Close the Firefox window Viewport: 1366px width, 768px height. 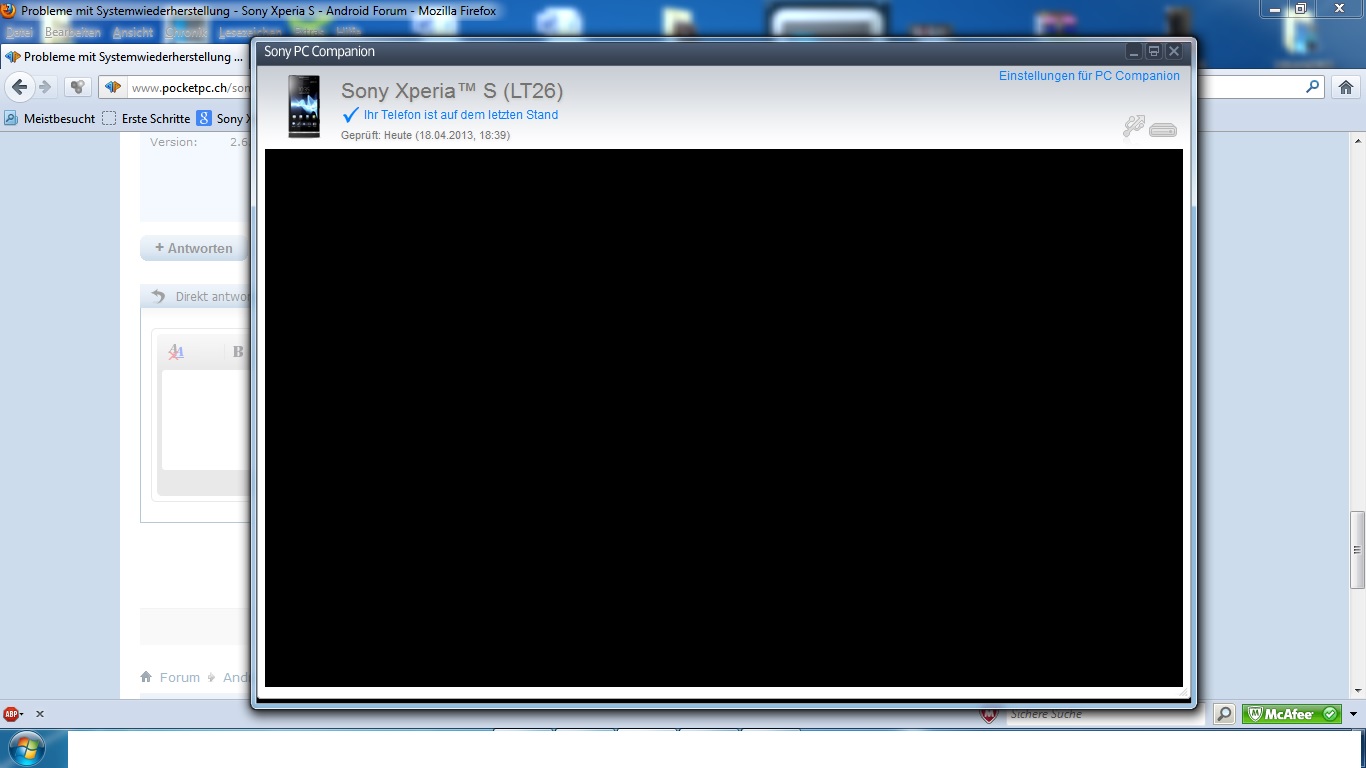point(1337,9)
